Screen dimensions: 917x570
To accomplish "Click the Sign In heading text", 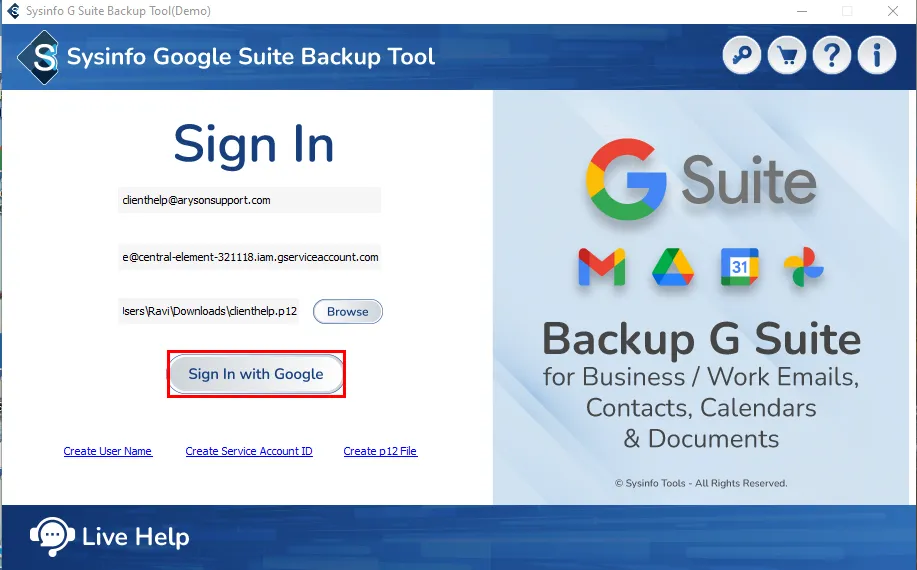I will [254, 144].
